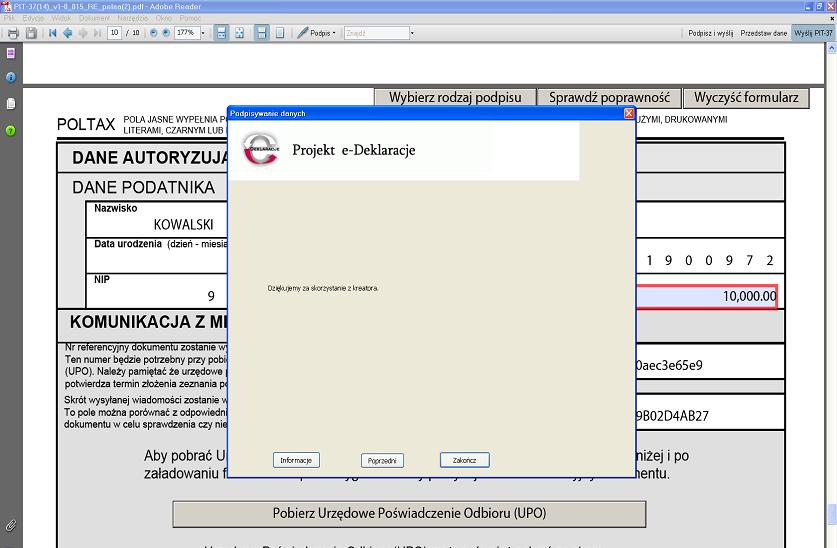The height and width of the screenshot is (548, 837).
Task: Click Pobierz Urzędowe Poświadczenie Odbioru (UPO)
Action: pyautogui.click(x=409, y=513)
